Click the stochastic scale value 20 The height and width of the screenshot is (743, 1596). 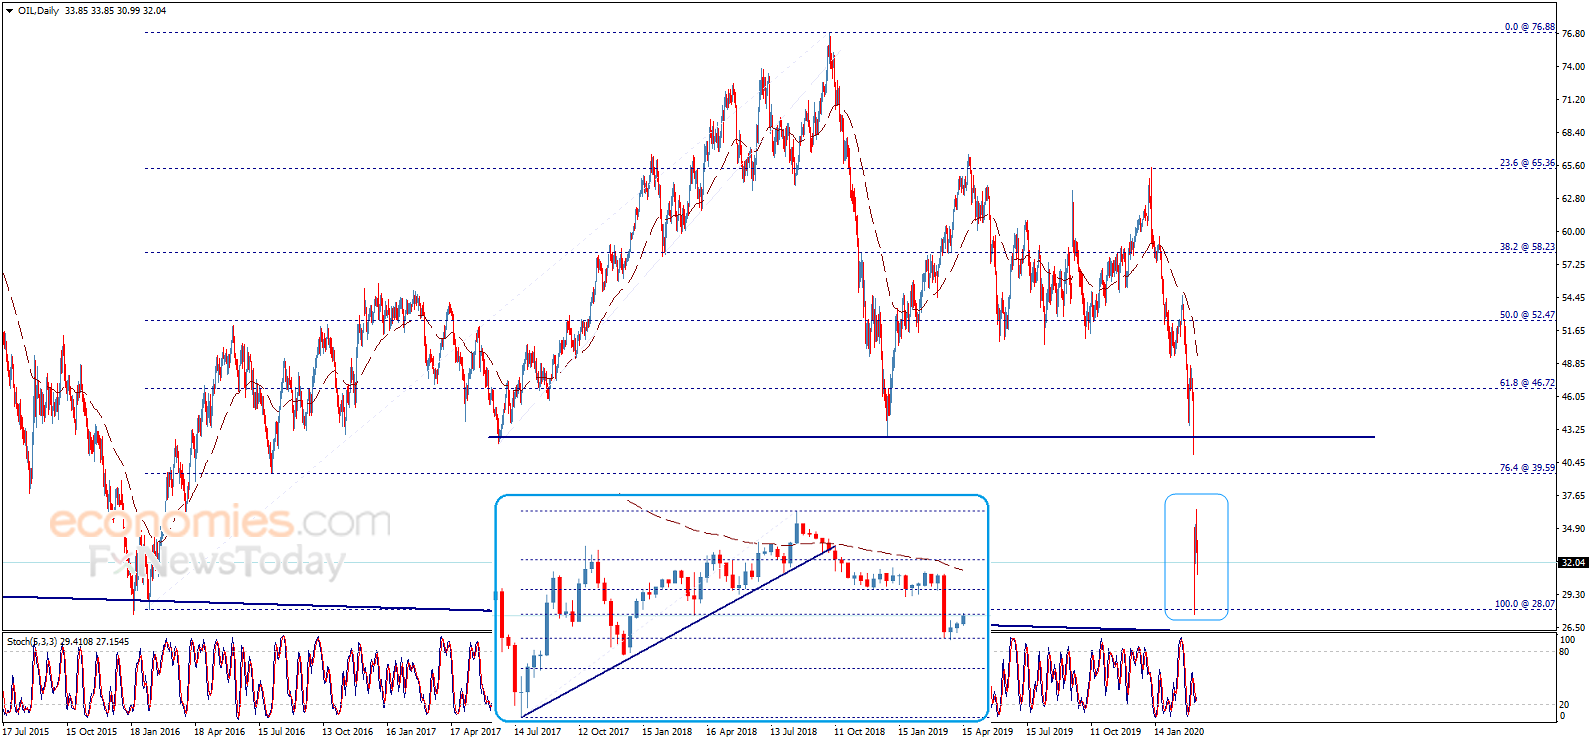(1565, 705)
